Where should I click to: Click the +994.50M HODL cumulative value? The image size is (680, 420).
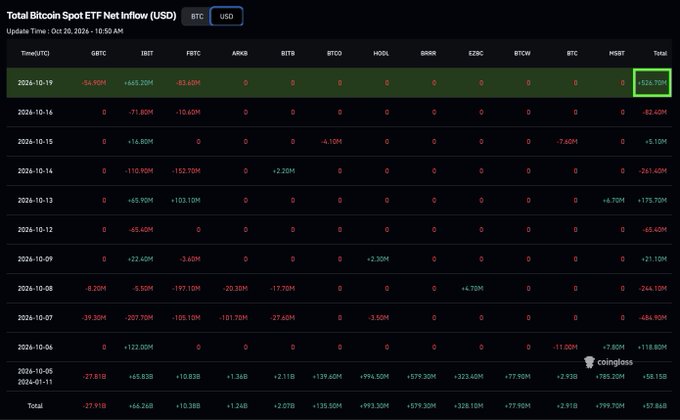(x=374, y=377)
